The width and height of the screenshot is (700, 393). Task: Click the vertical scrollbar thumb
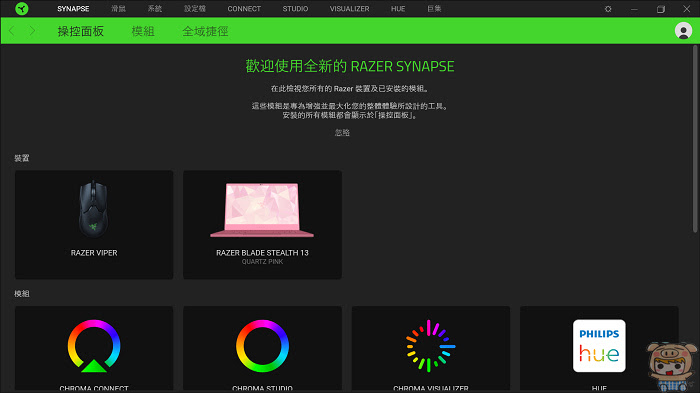[695, 138]
